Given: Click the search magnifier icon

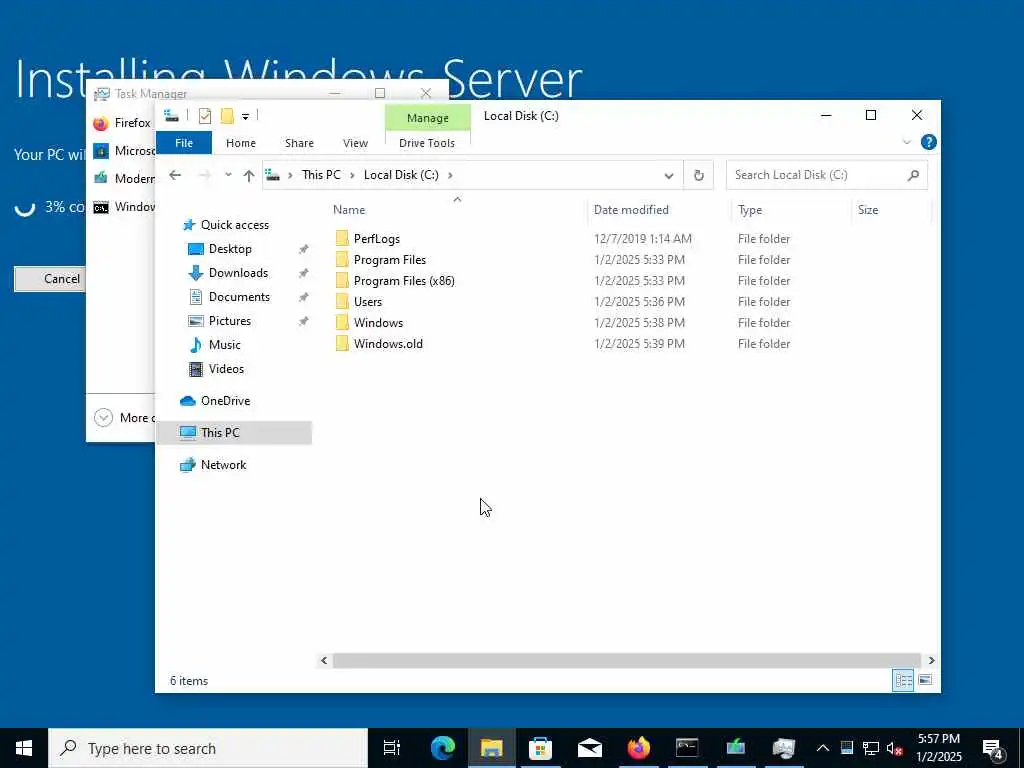Looking at the screenshot, I should 913,175.
